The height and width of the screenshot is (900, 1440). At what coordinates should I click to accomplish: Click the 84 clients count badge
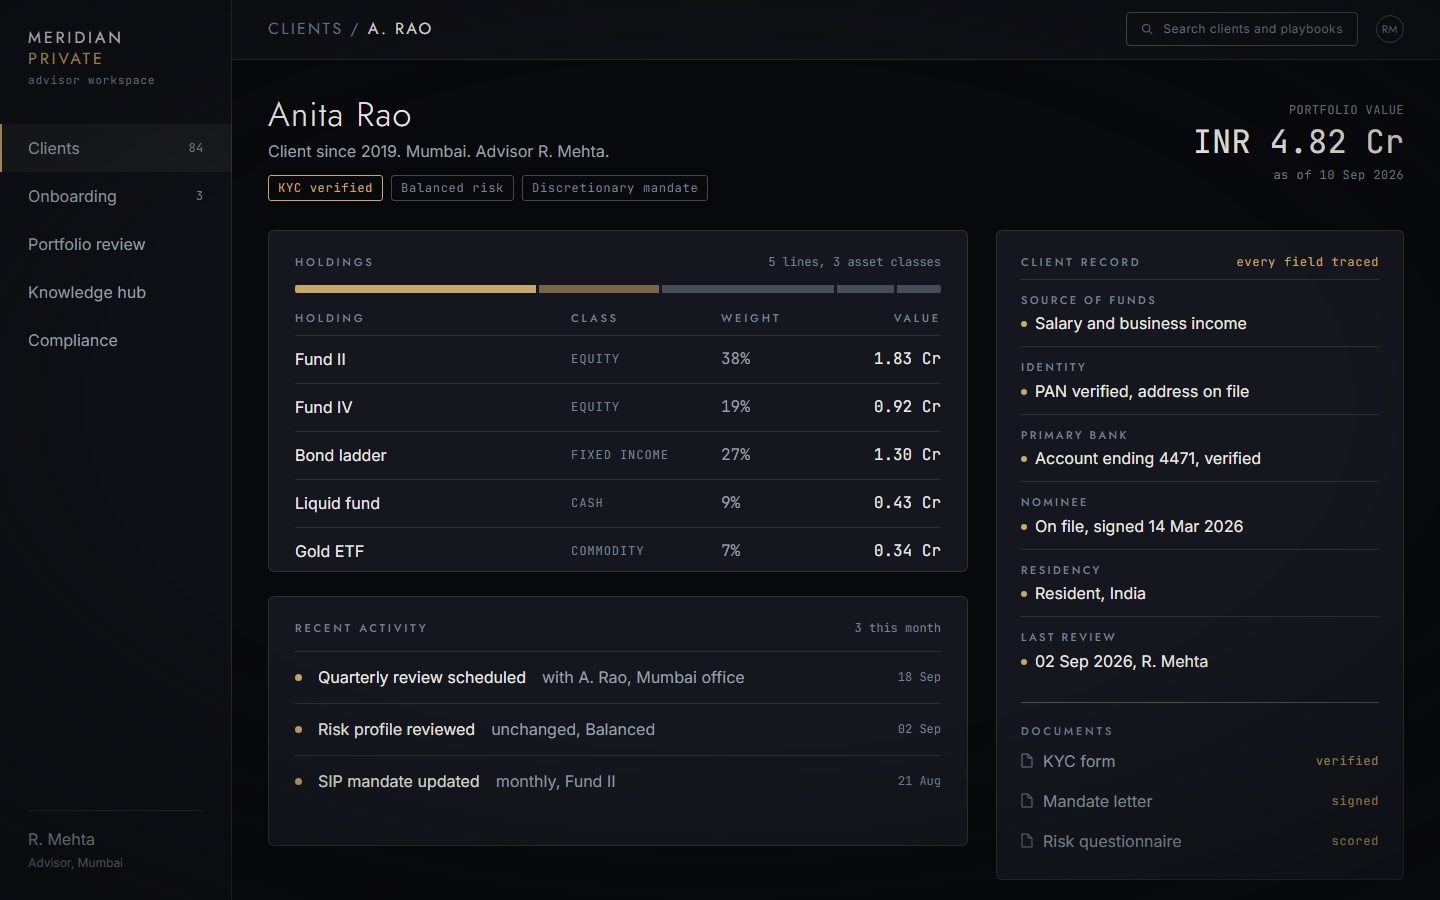[196, 148]
